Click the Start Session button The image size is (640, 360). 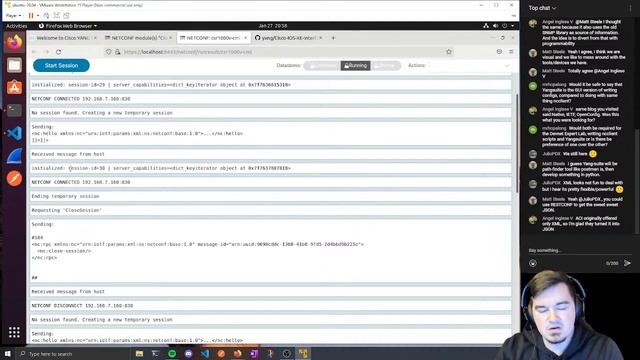(61, 65)
